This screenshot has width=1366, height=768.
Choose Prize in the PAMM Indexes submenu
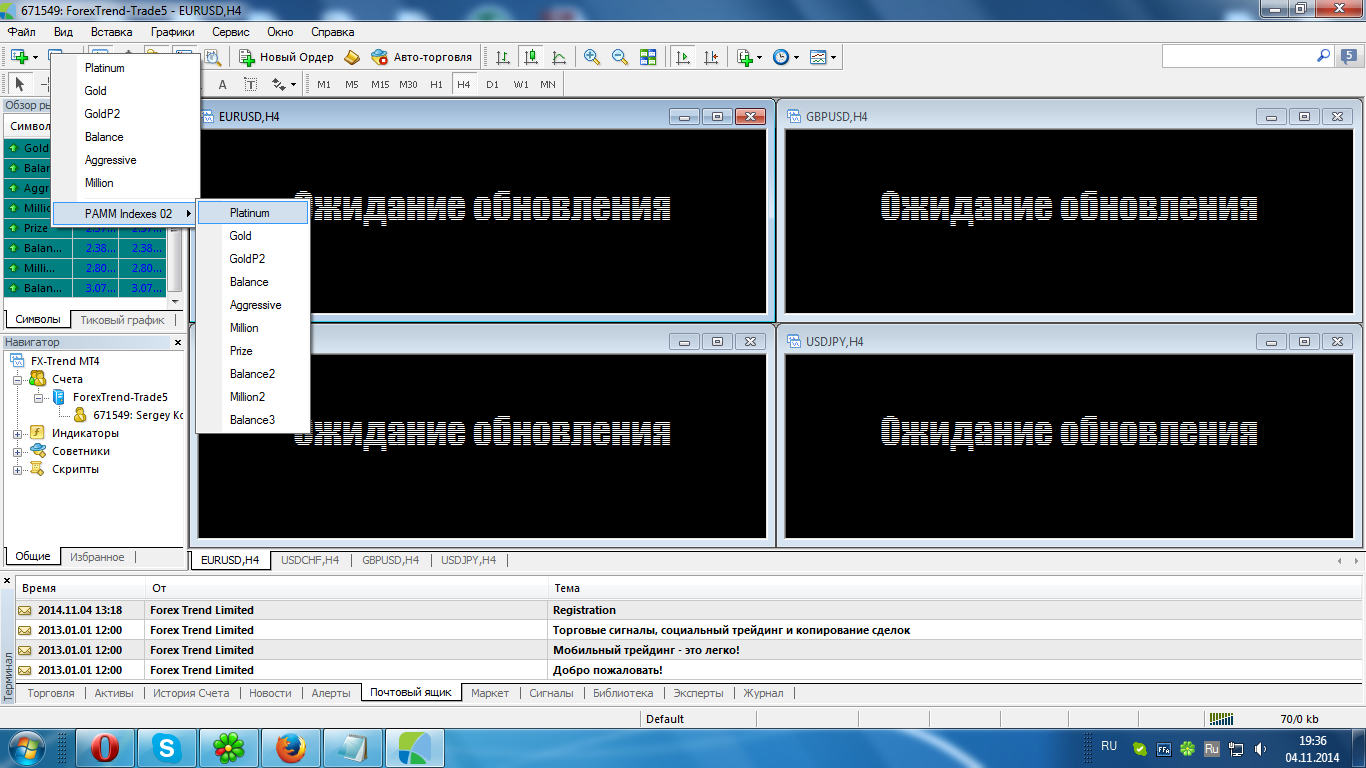(x=252, y=351)
